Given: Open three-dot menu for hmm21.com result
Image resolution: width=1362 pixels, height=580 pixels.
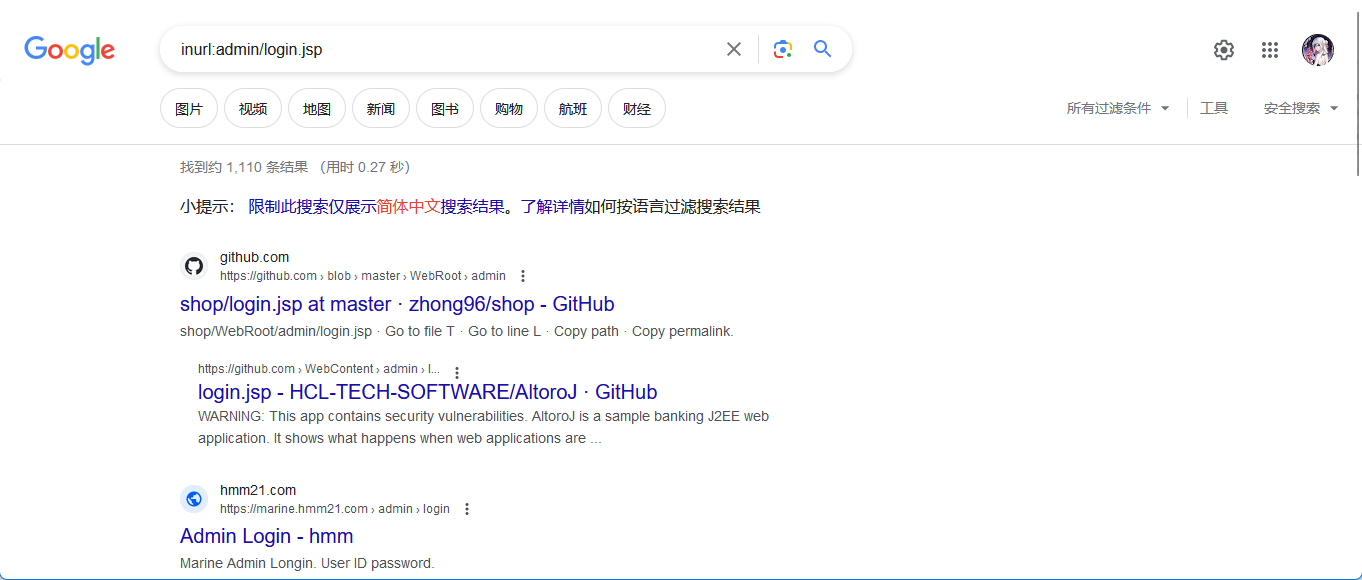Looking at the screenshot, I should (x=466, y=509).
